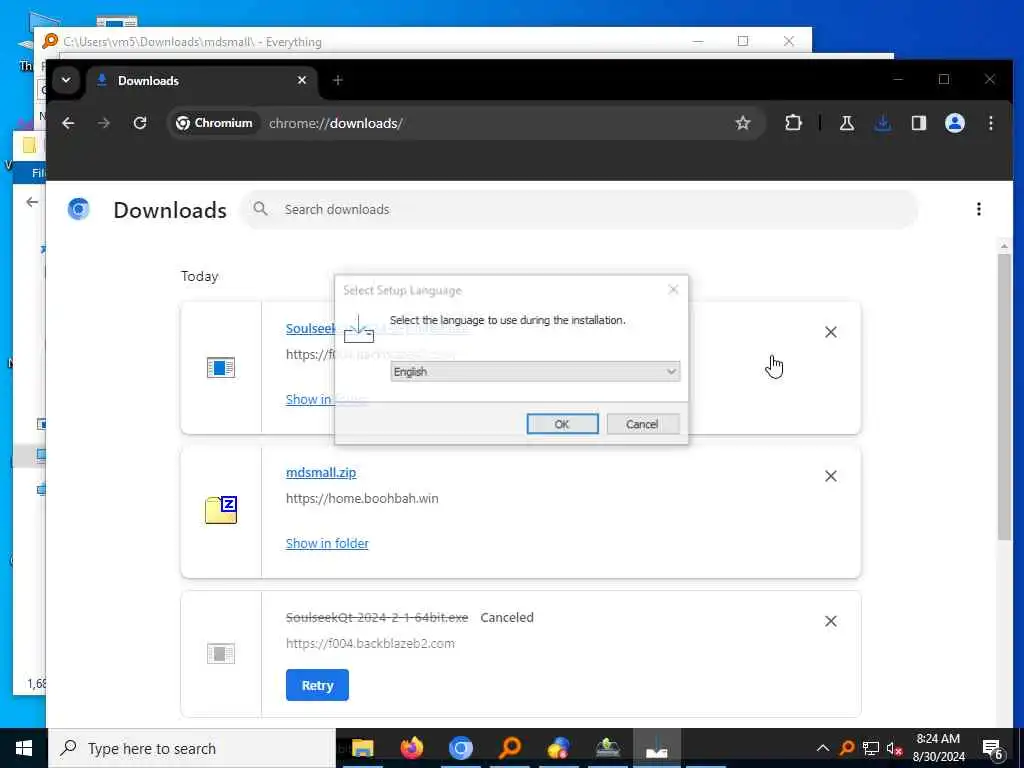
Task: Open Firefox from the taskbar
Action: 411,748
